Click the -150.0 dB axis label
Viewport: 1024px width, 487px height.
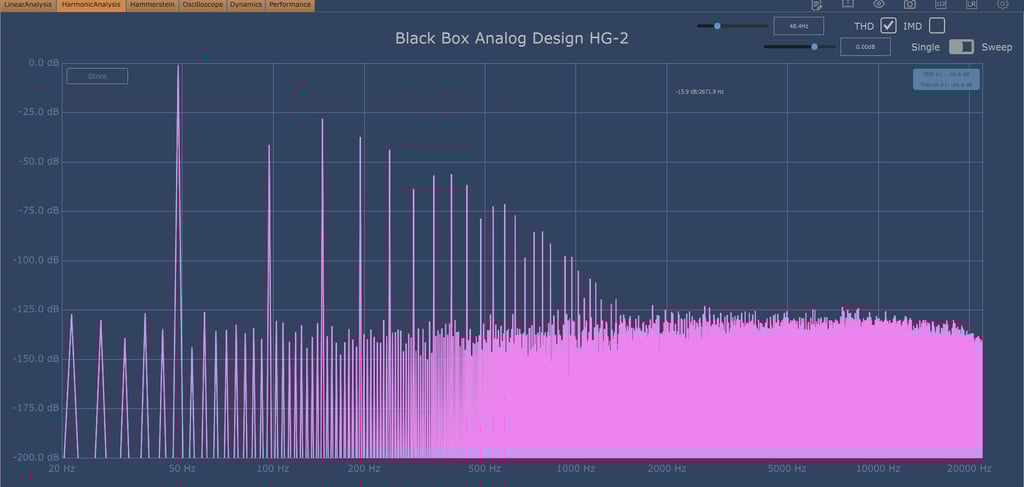(x=37, y=359)
